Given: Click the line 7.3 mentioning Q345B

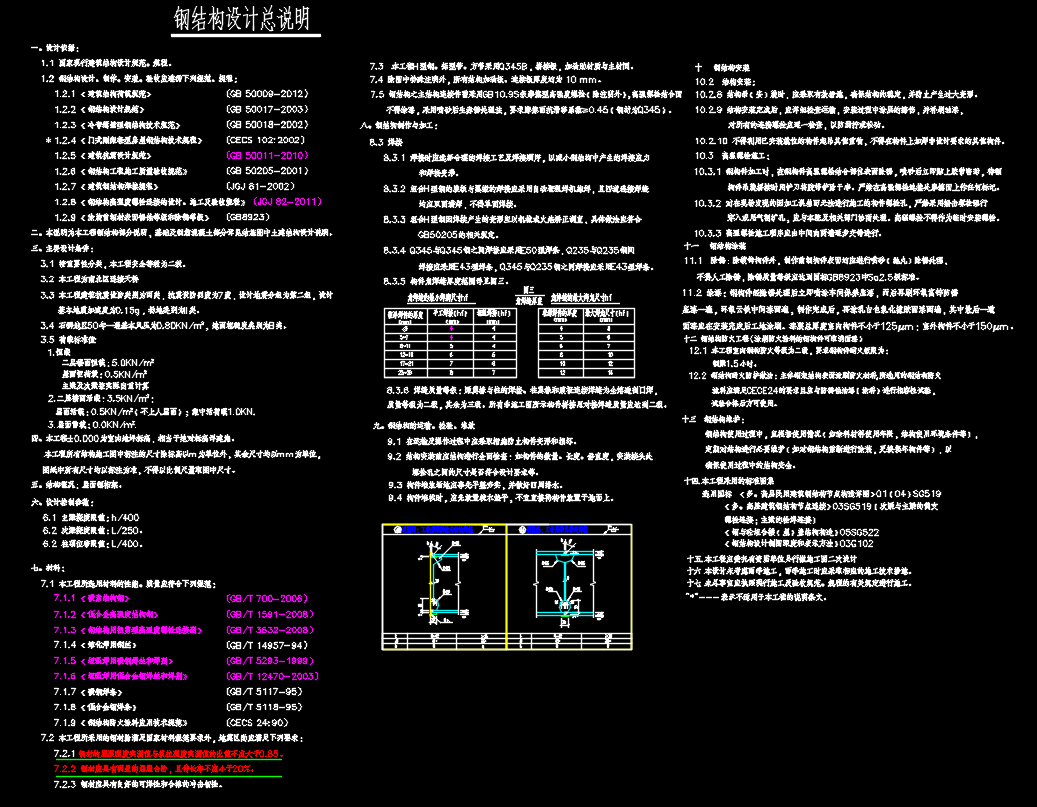Looking at the screenshot, I should click(502, 67).
